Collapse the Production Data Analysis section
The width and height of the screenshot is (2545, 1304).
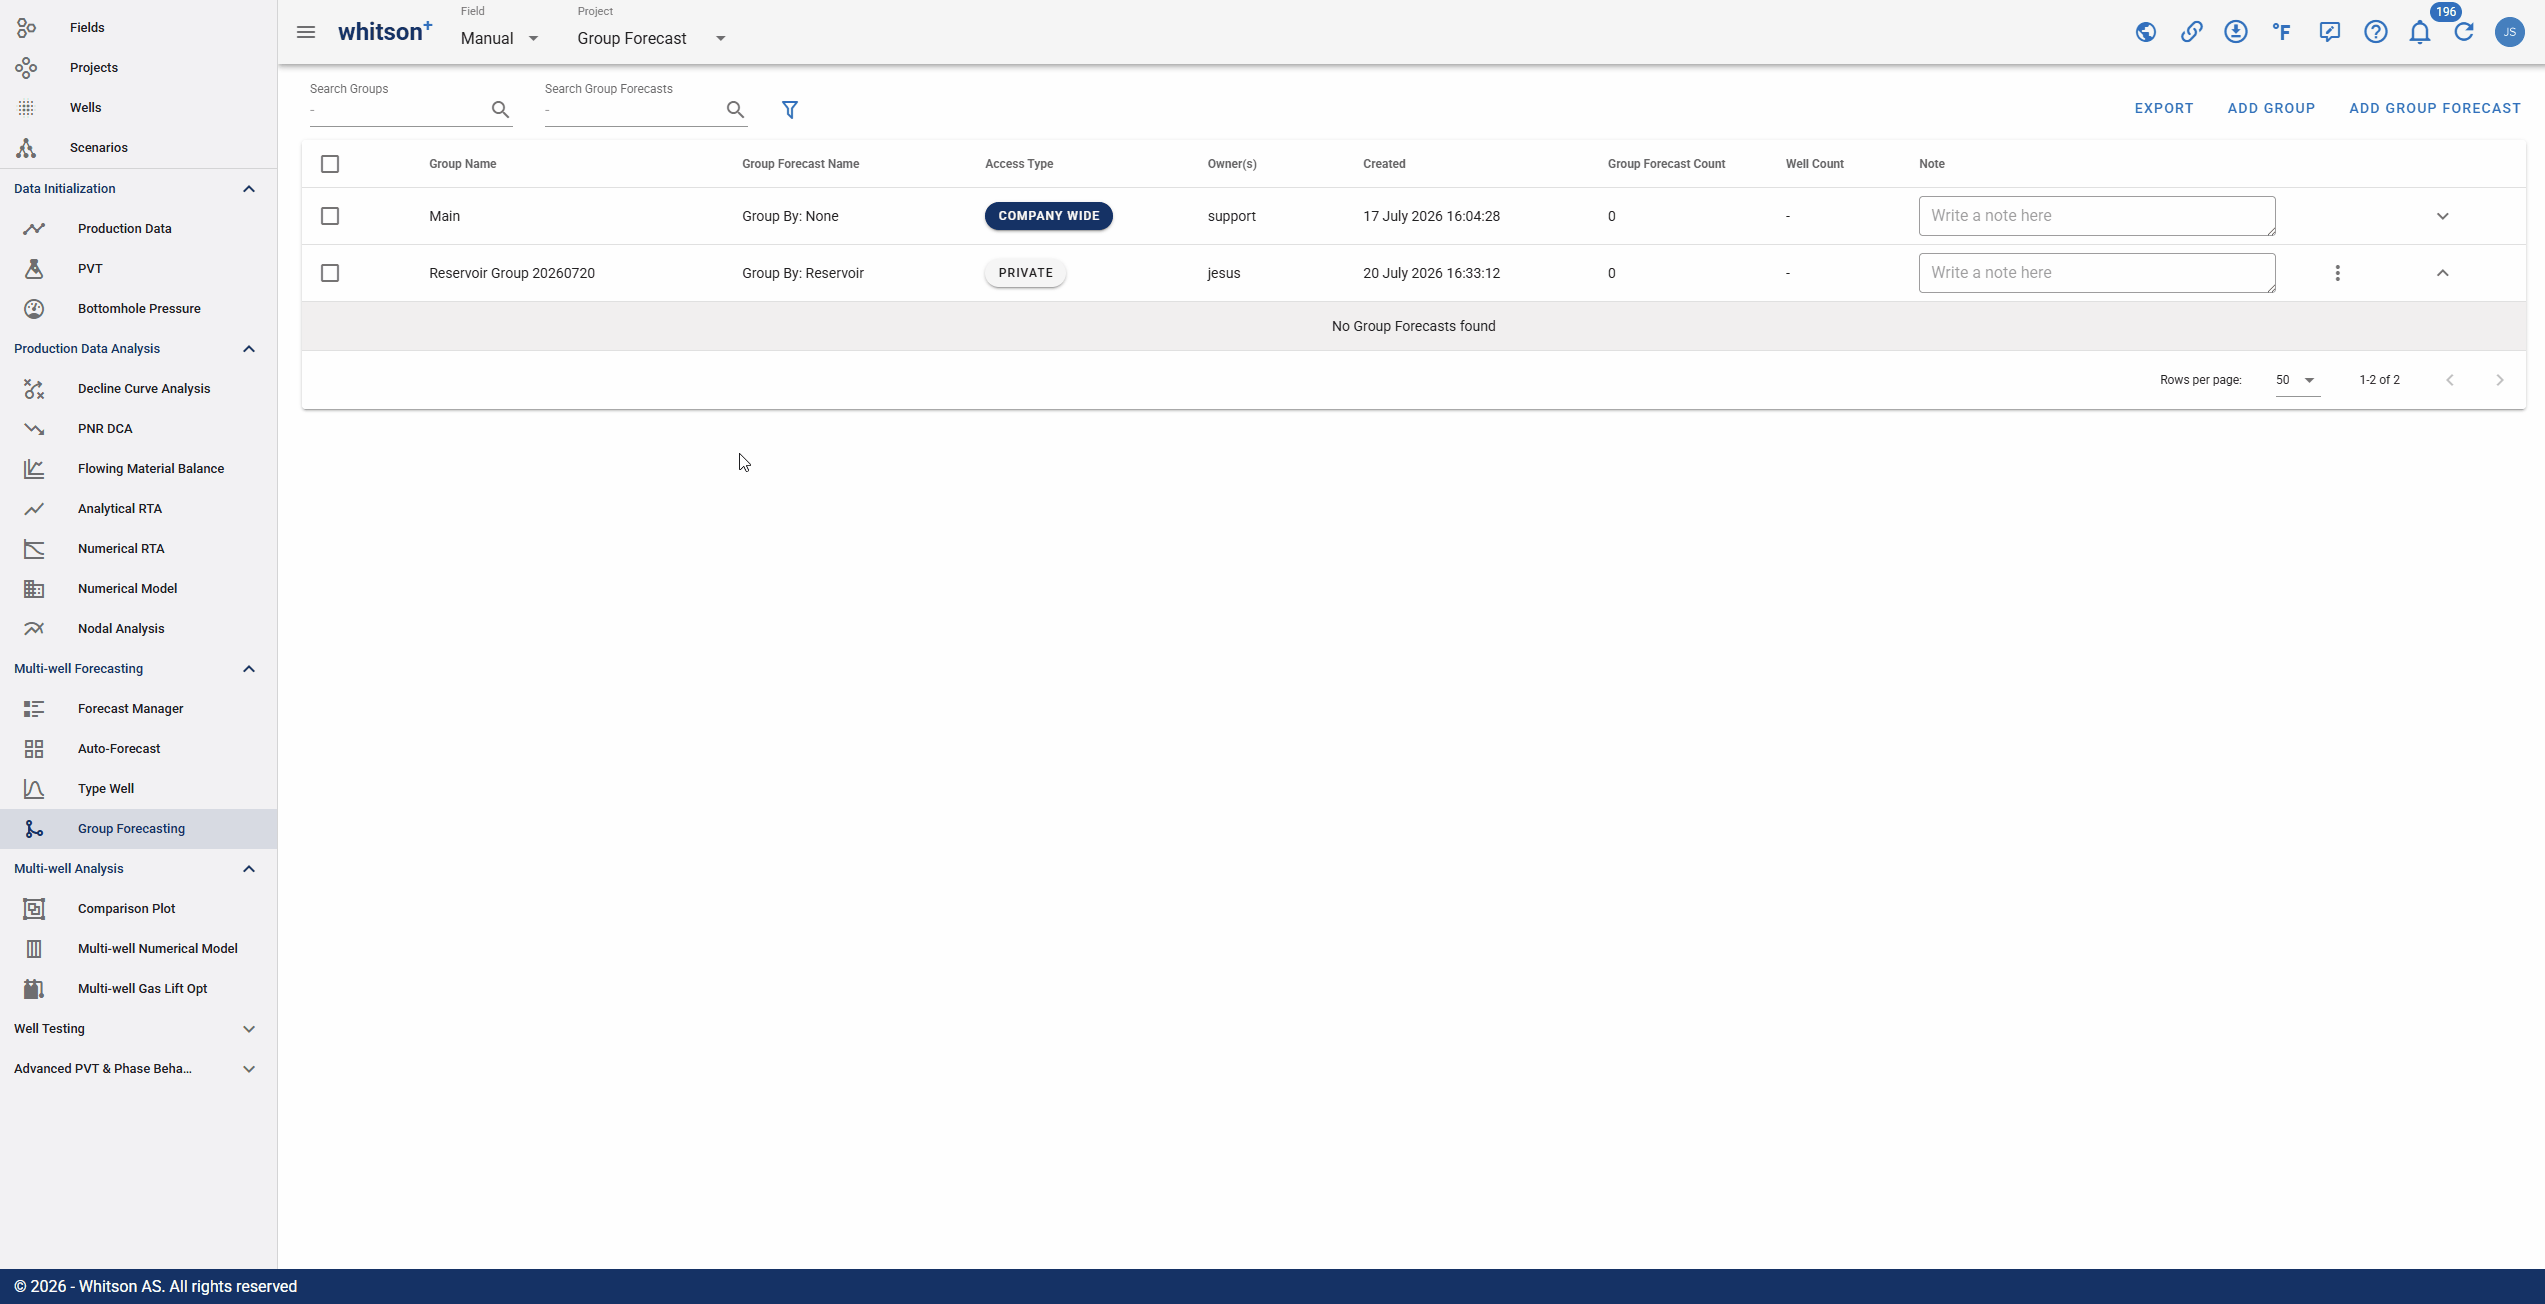[x=249, y=349]
